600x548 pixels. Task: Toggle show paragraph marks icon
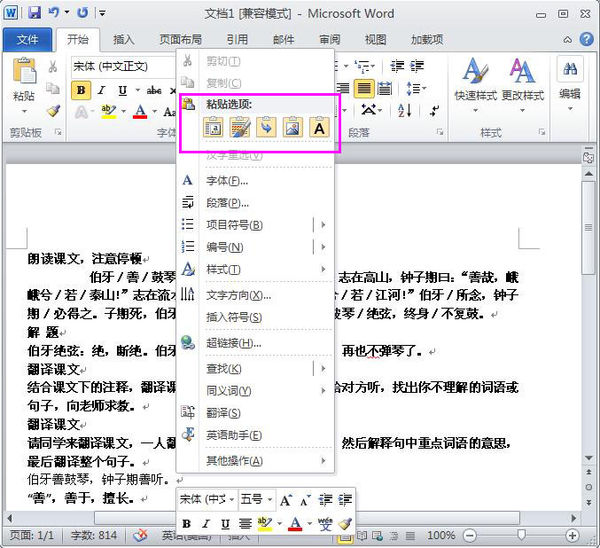click(x=435, y=111)
